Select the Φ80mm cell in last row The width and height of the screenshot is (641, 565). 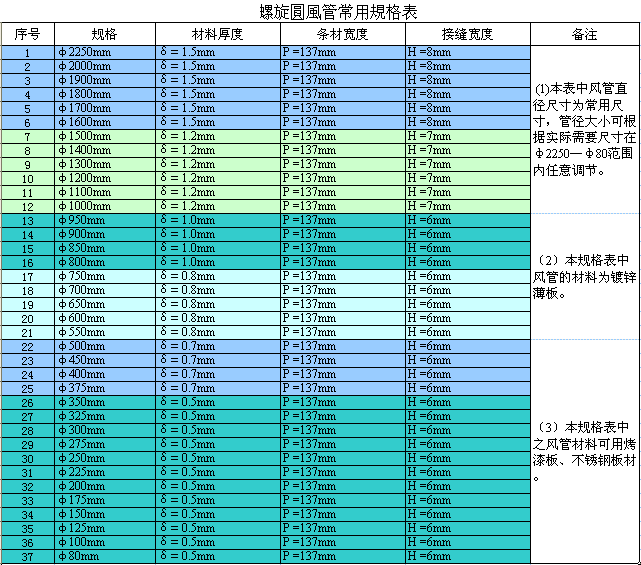pos(104,556)
